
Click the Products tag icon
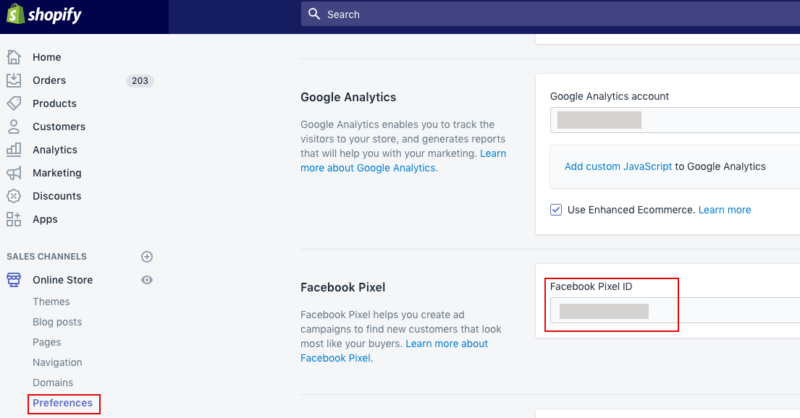pos(14,103)
